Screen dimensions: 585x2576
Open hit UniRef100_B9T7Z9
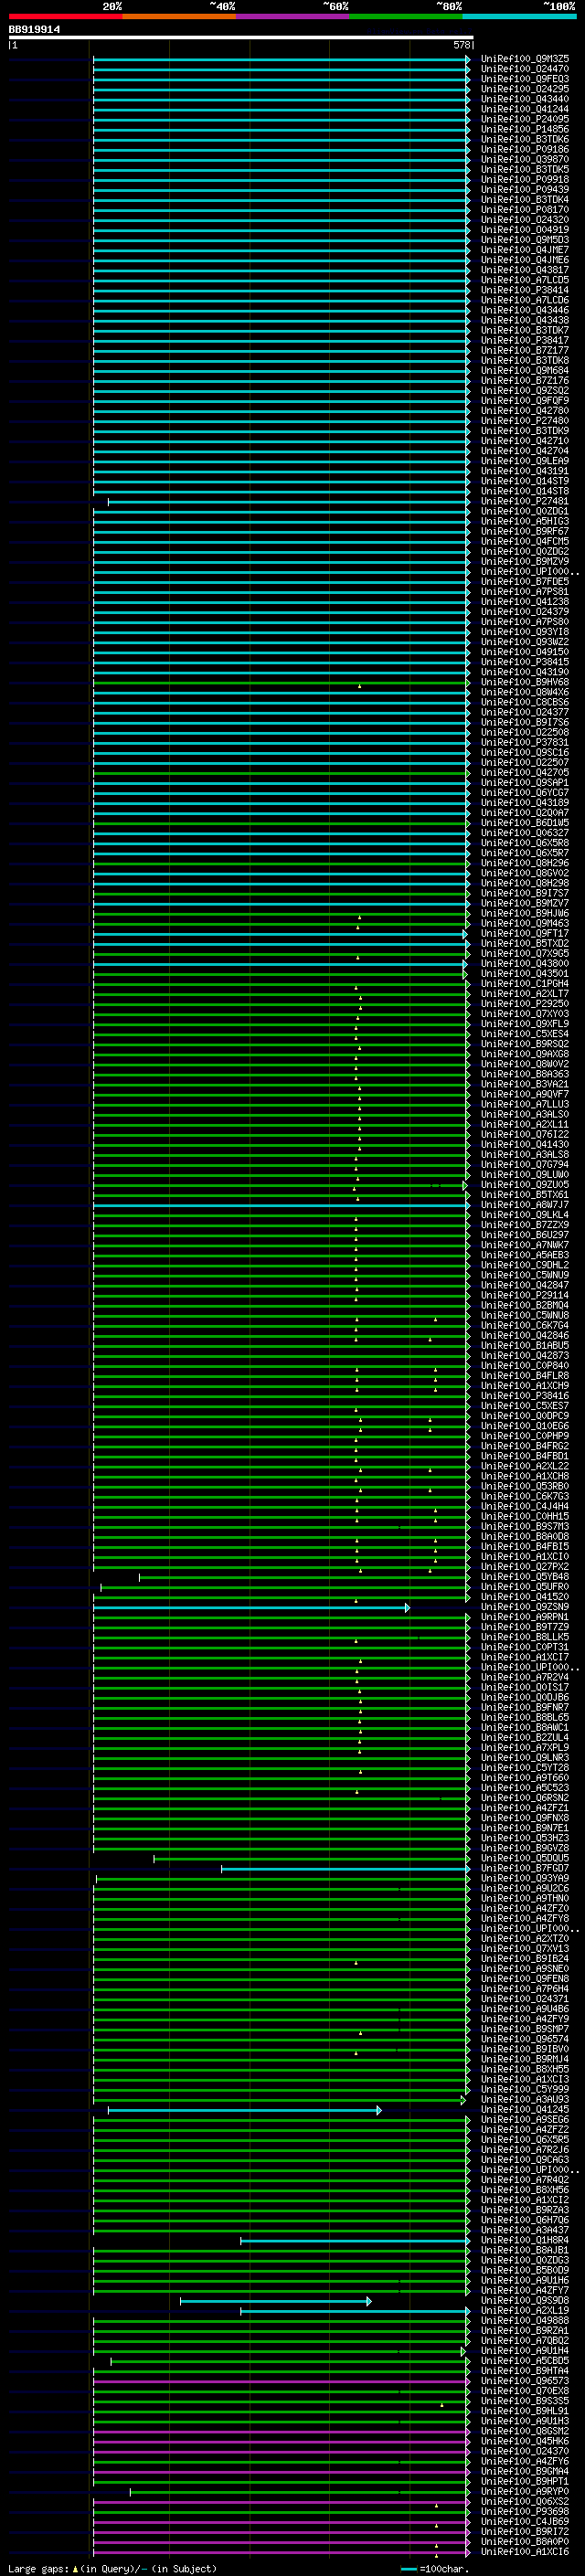(525, 1627)
